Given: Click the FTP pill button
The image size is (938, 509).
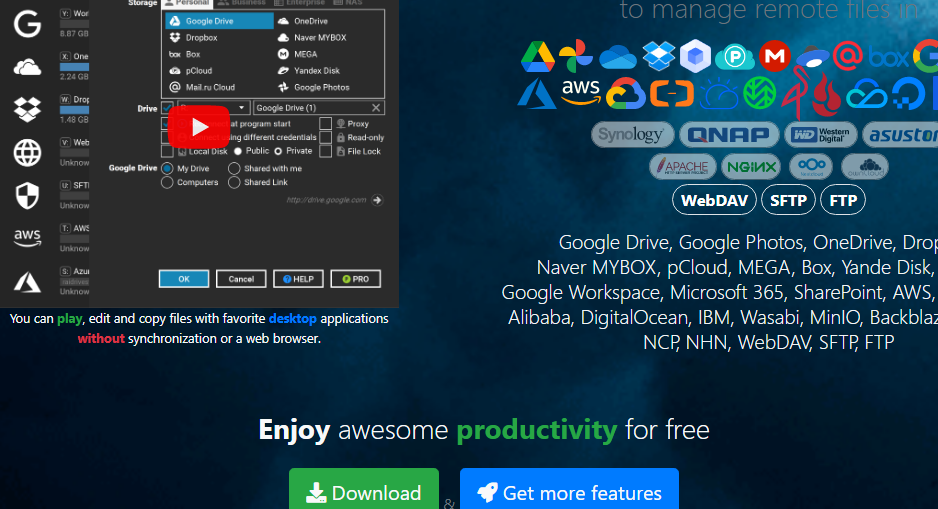Looking at the screenshot, I should click(x=843, y=200).
